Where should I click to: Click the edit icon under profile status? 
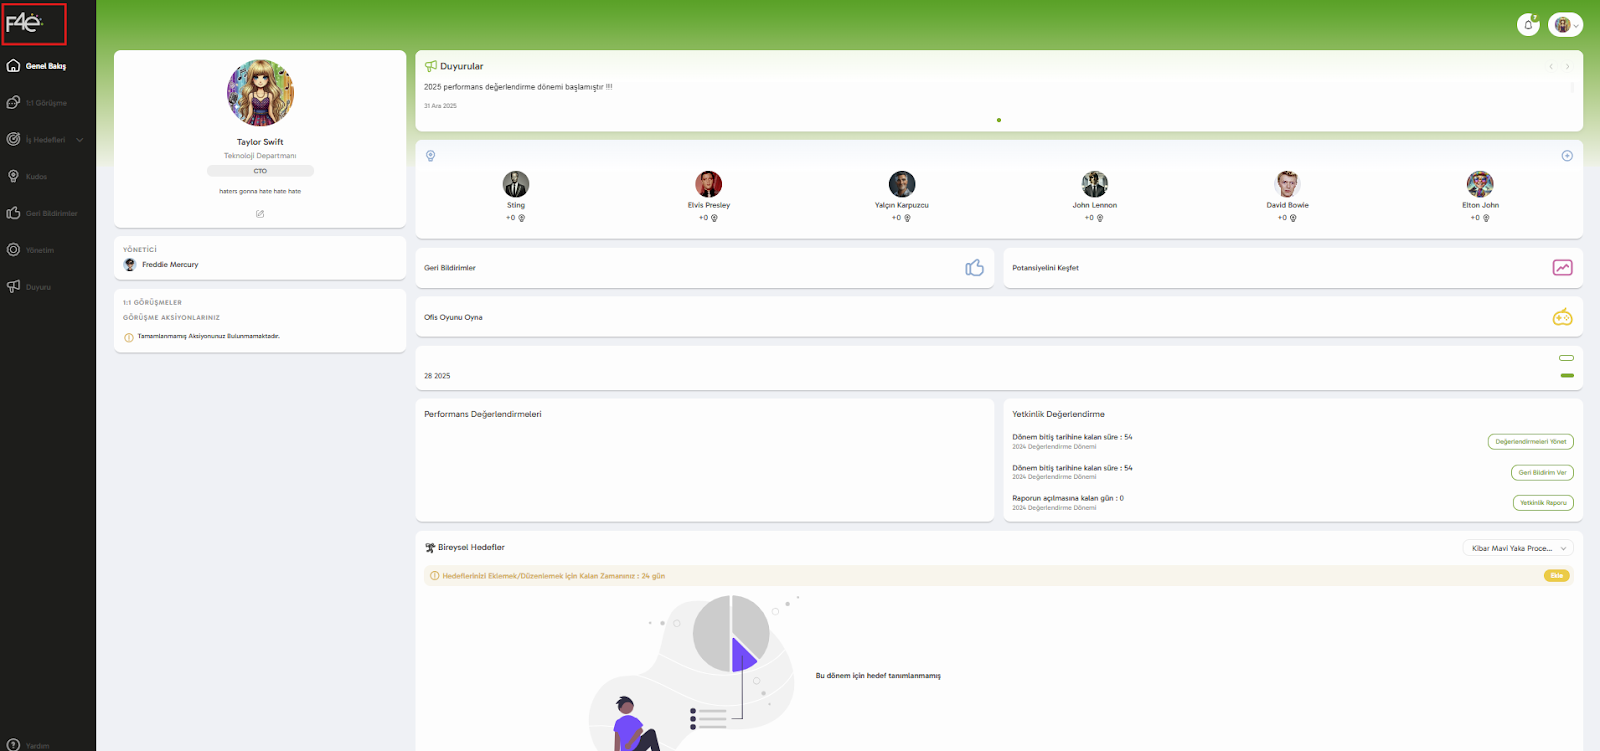pos(260,214)
